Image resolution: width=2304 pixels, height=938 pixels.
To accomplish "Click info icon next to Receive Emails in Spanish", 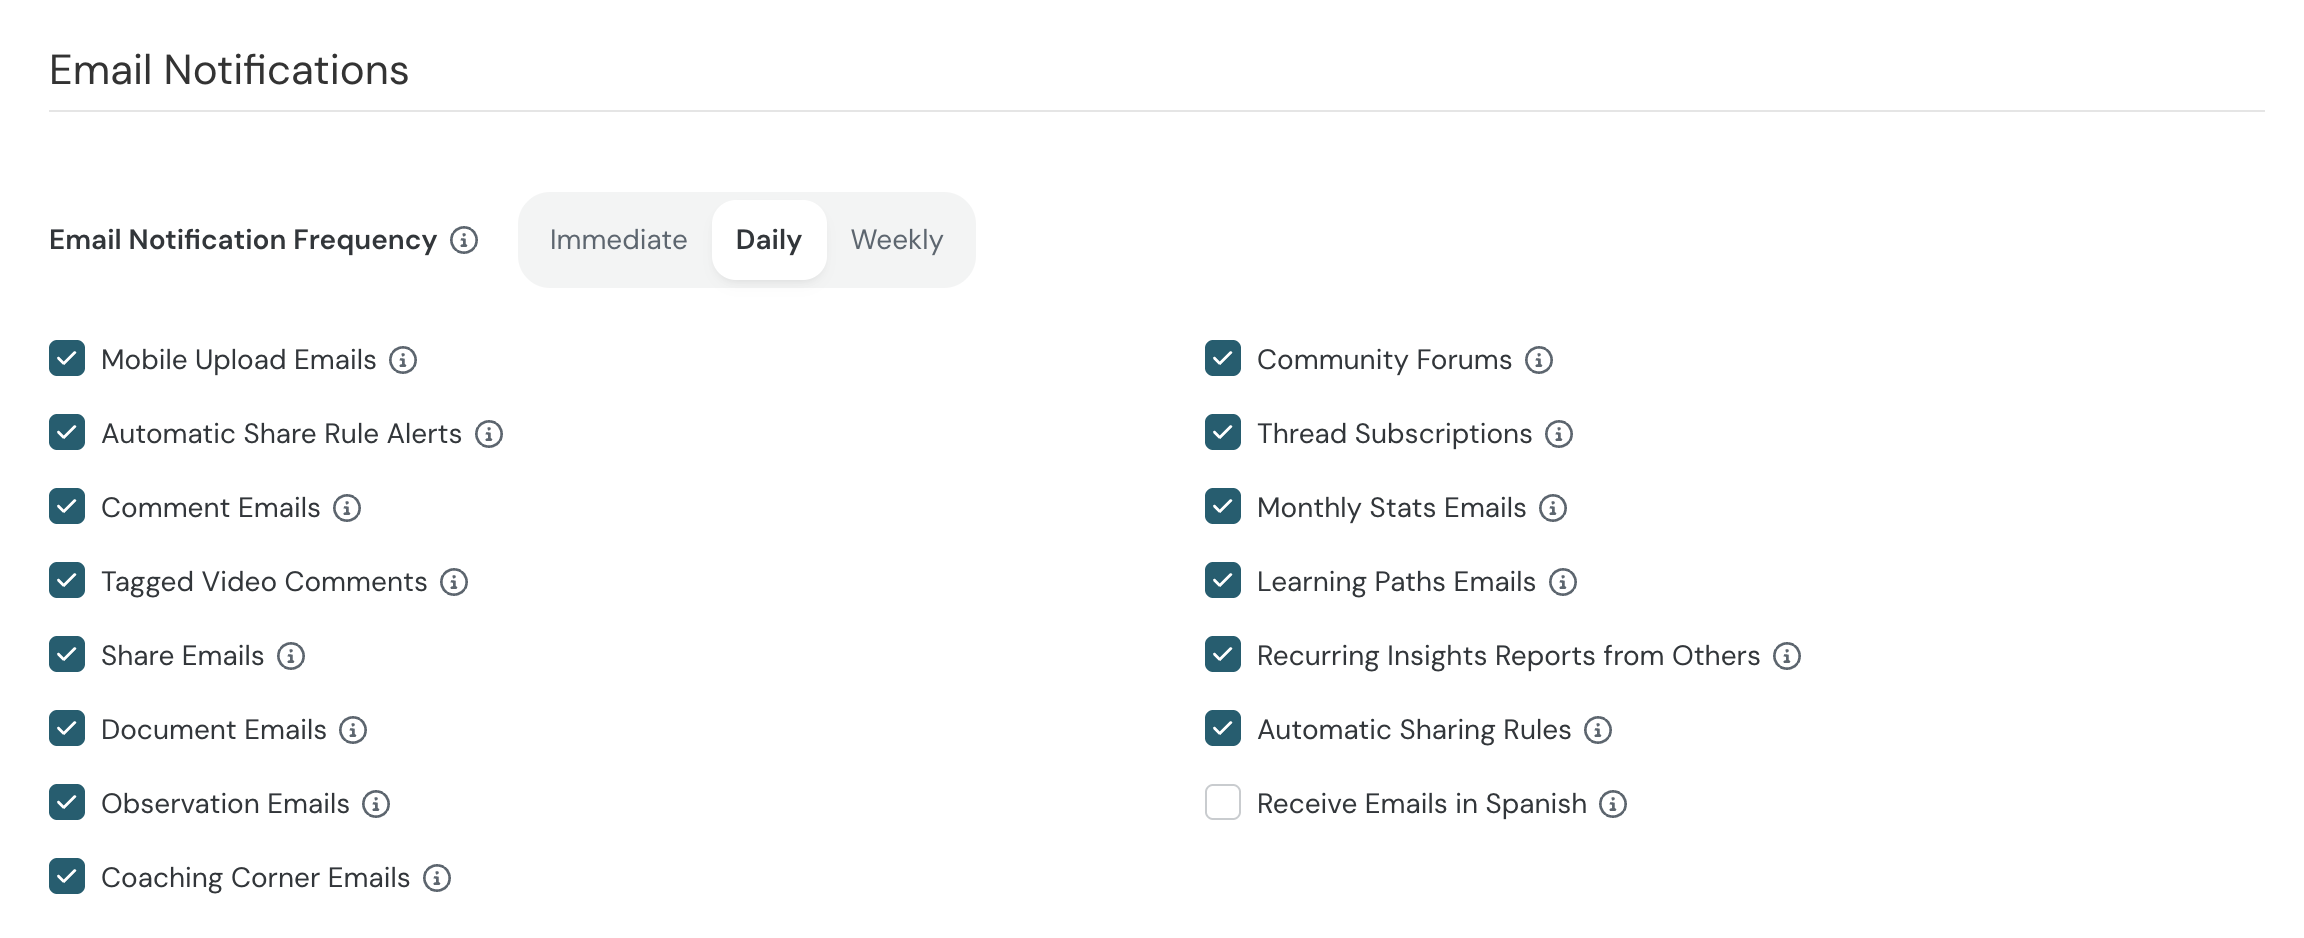I will 1613,804.
